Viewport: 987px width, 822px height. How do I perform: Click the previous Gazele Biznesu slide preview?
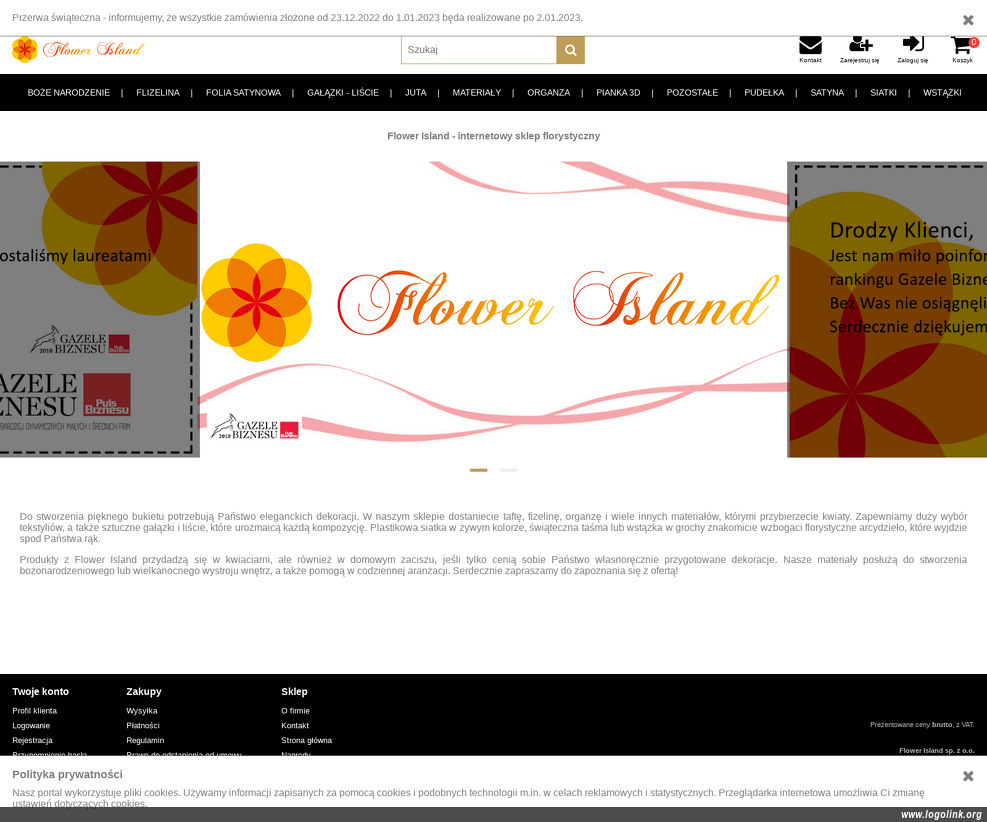click(99, 309)
